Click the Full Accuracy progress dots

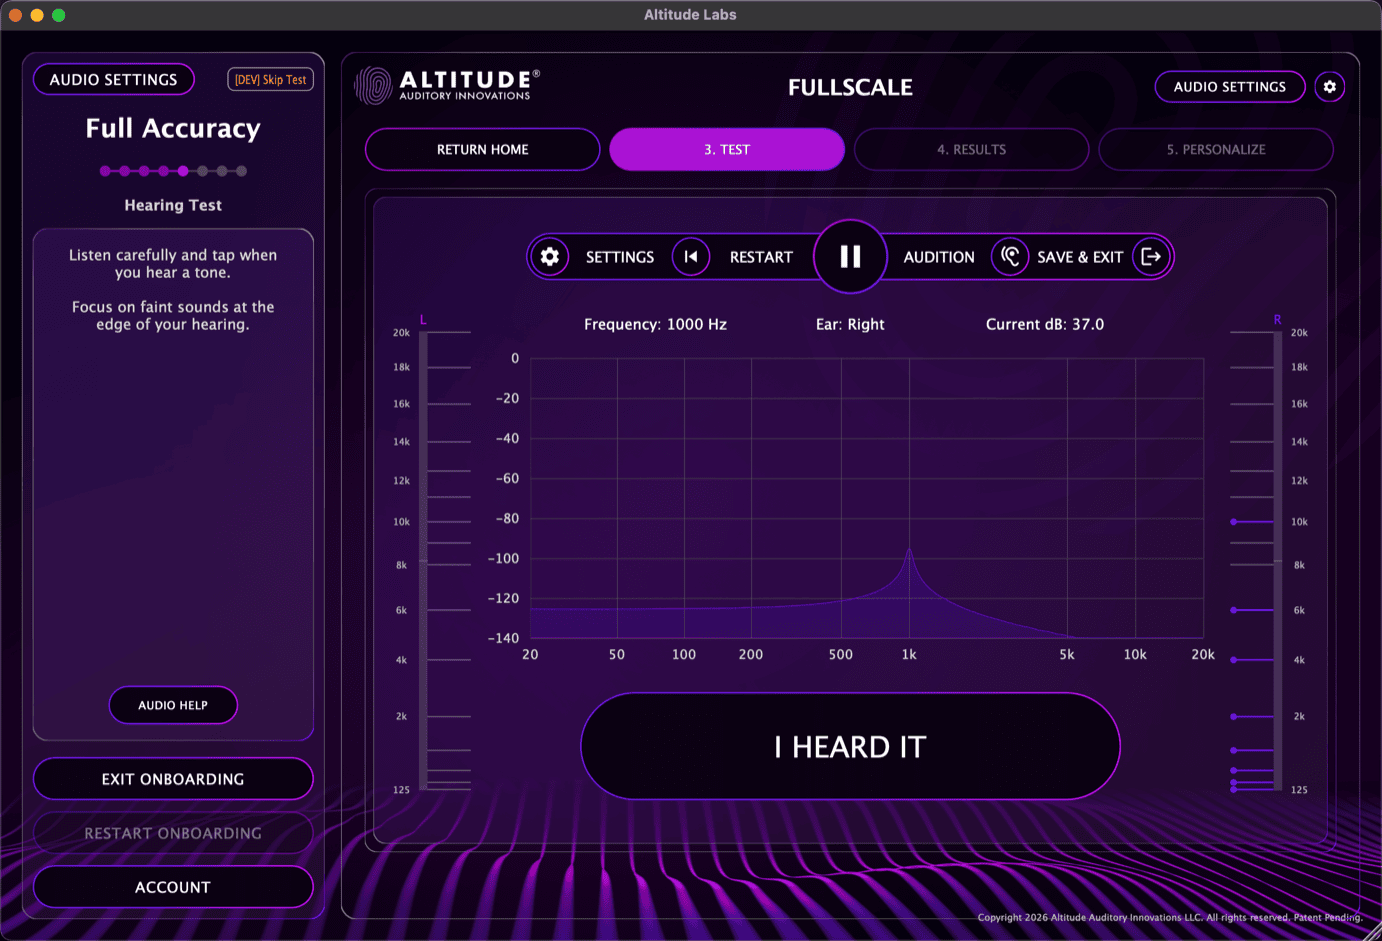click(x=173, y=171)
